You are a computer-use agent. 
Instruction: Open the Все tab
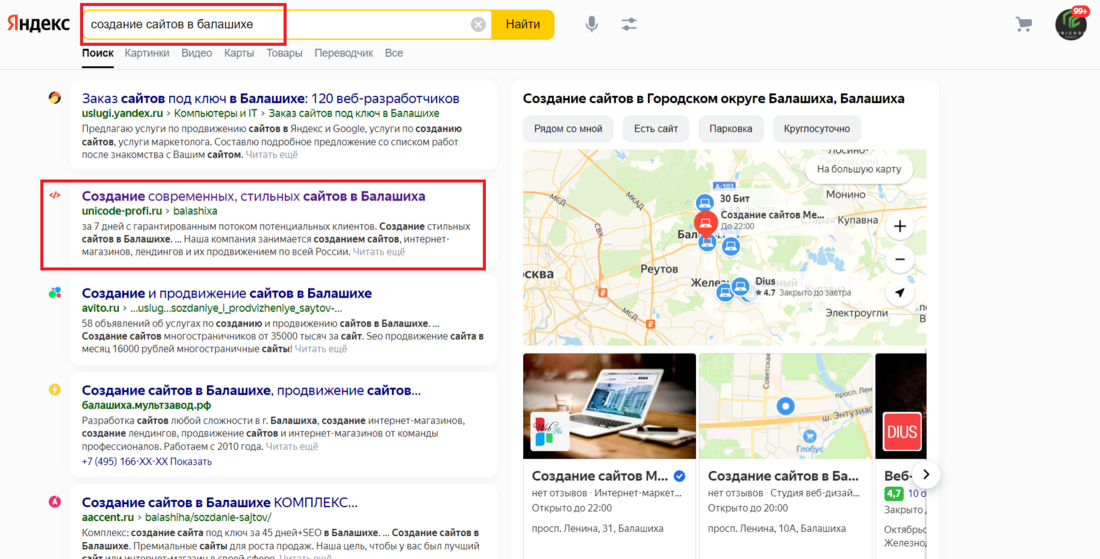pos(394,53)
